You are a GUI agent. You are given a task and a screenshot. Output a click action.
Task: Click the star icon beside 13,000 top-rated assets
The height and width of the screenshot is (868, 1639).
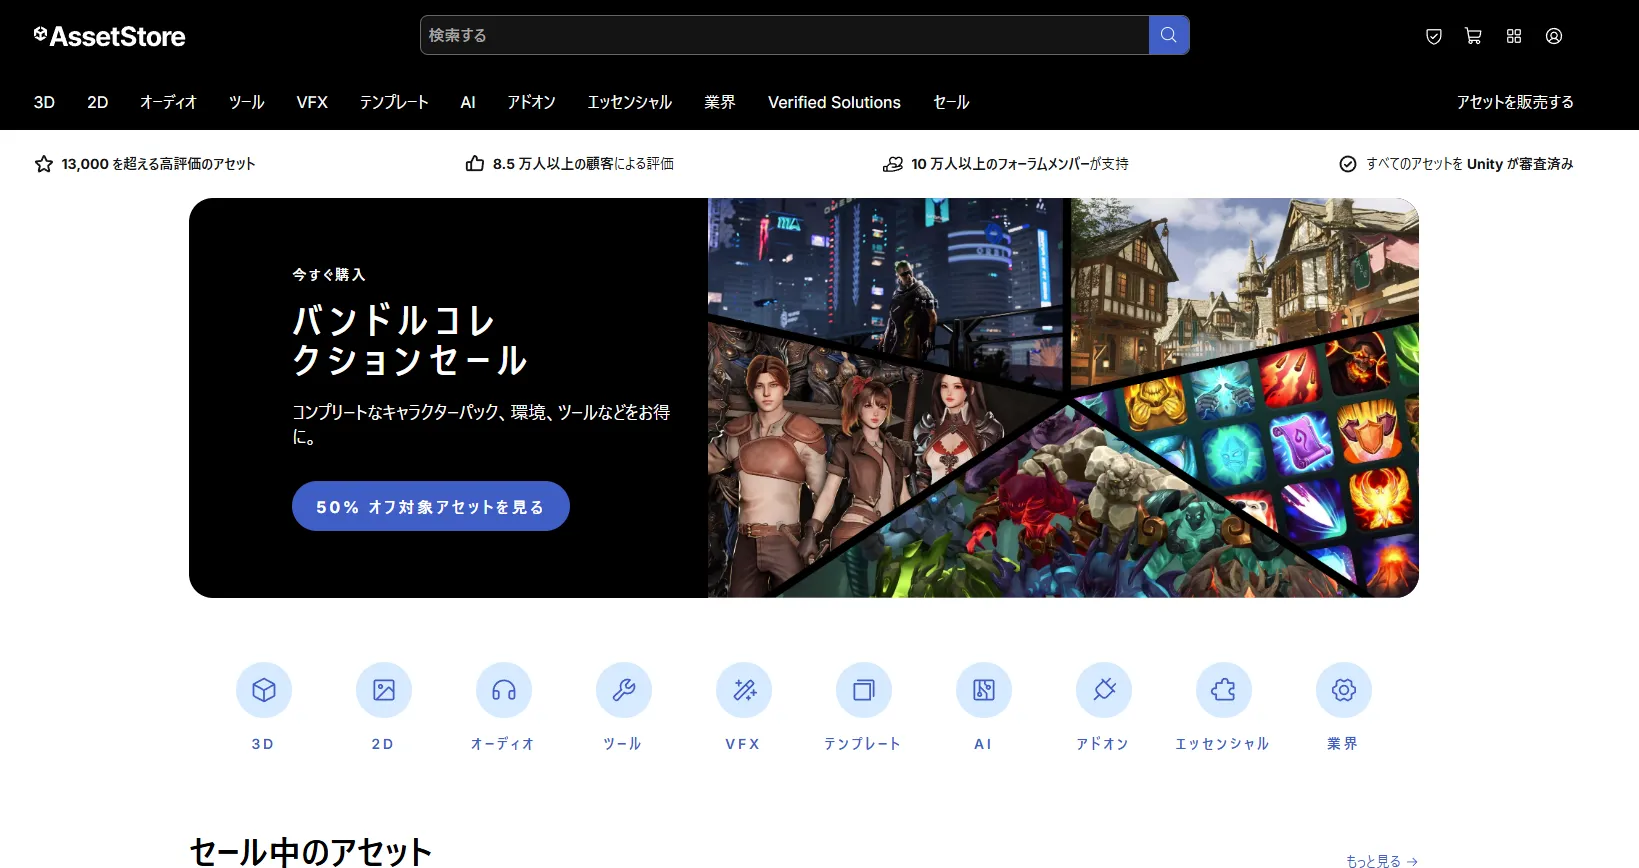point(44,164)
